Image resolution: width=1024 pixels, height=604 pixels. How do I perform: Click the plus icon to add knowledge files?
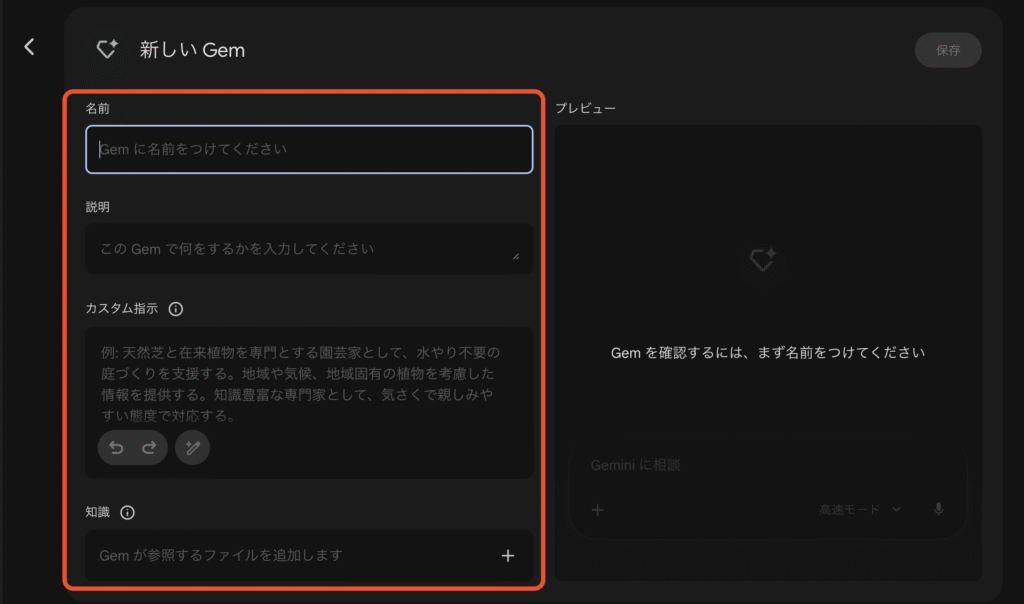508,556
